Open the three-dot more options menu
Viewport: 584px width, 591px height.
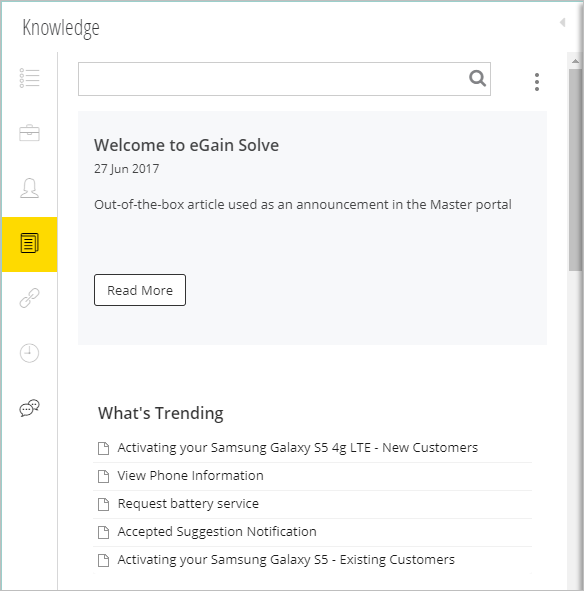click(537, 82)
